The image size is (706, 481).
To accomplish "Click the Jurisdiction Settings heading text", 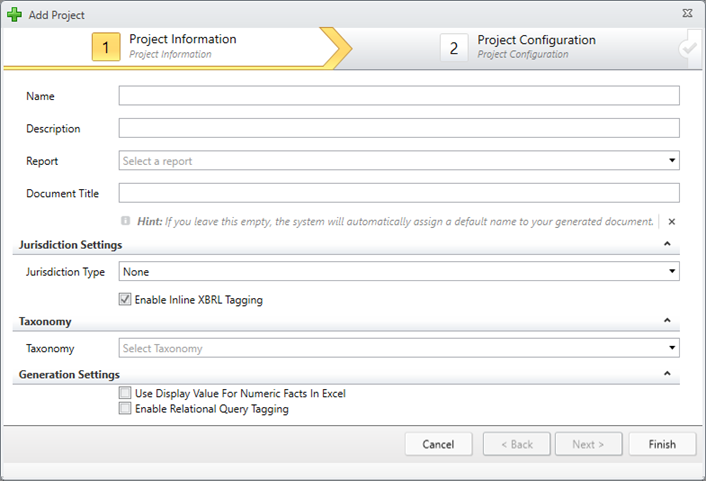I will click(70, 245).
